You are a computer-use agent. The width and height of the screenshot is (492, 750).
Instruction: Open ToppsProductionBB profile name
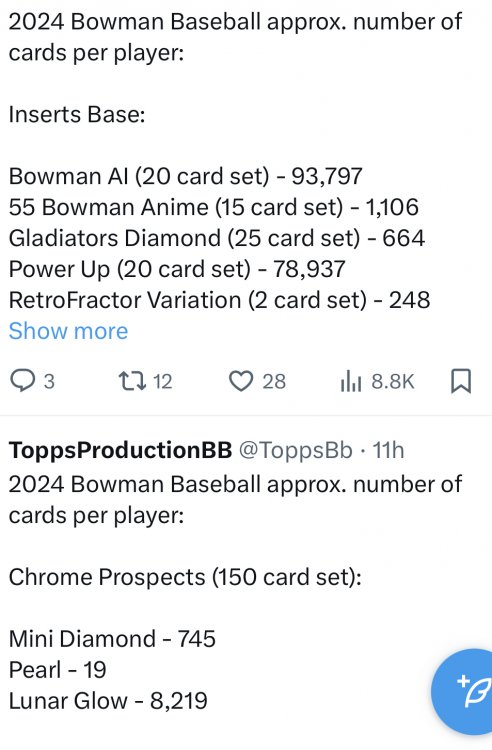click(120, 450)
